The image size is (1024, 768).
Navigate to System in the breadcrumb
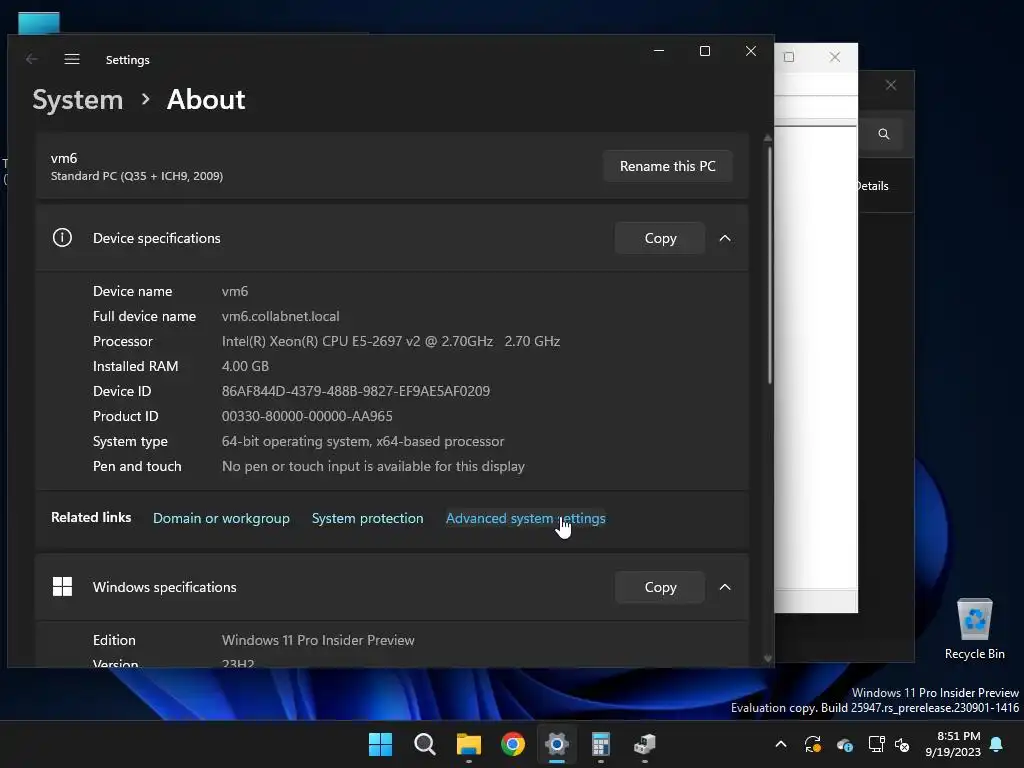pyautogui.click(x=78, y=100)
